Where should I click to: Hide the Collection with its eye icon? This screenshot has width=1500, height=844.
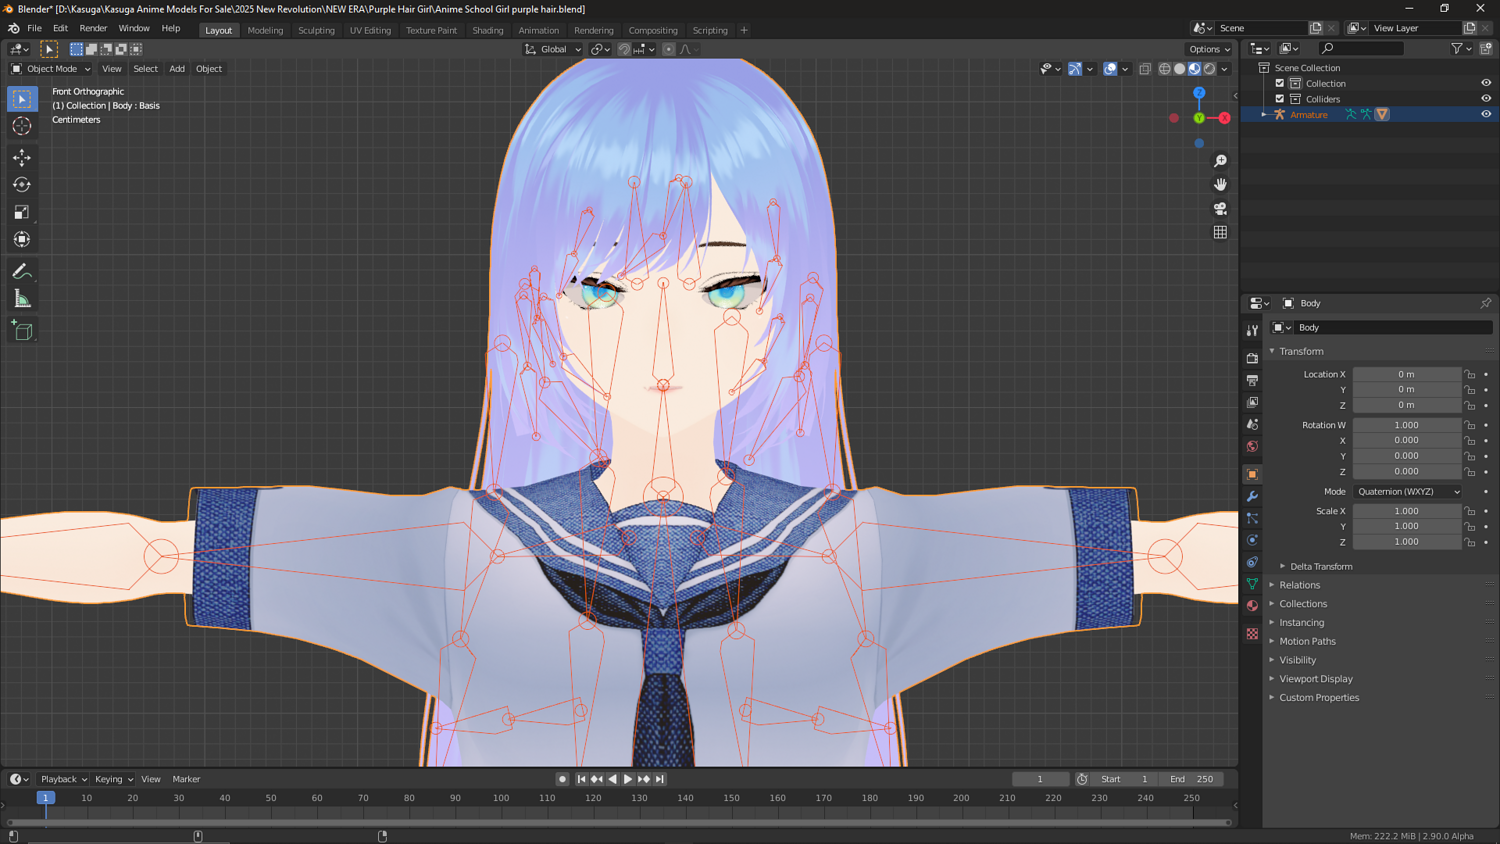click(x=1486, y=83)
